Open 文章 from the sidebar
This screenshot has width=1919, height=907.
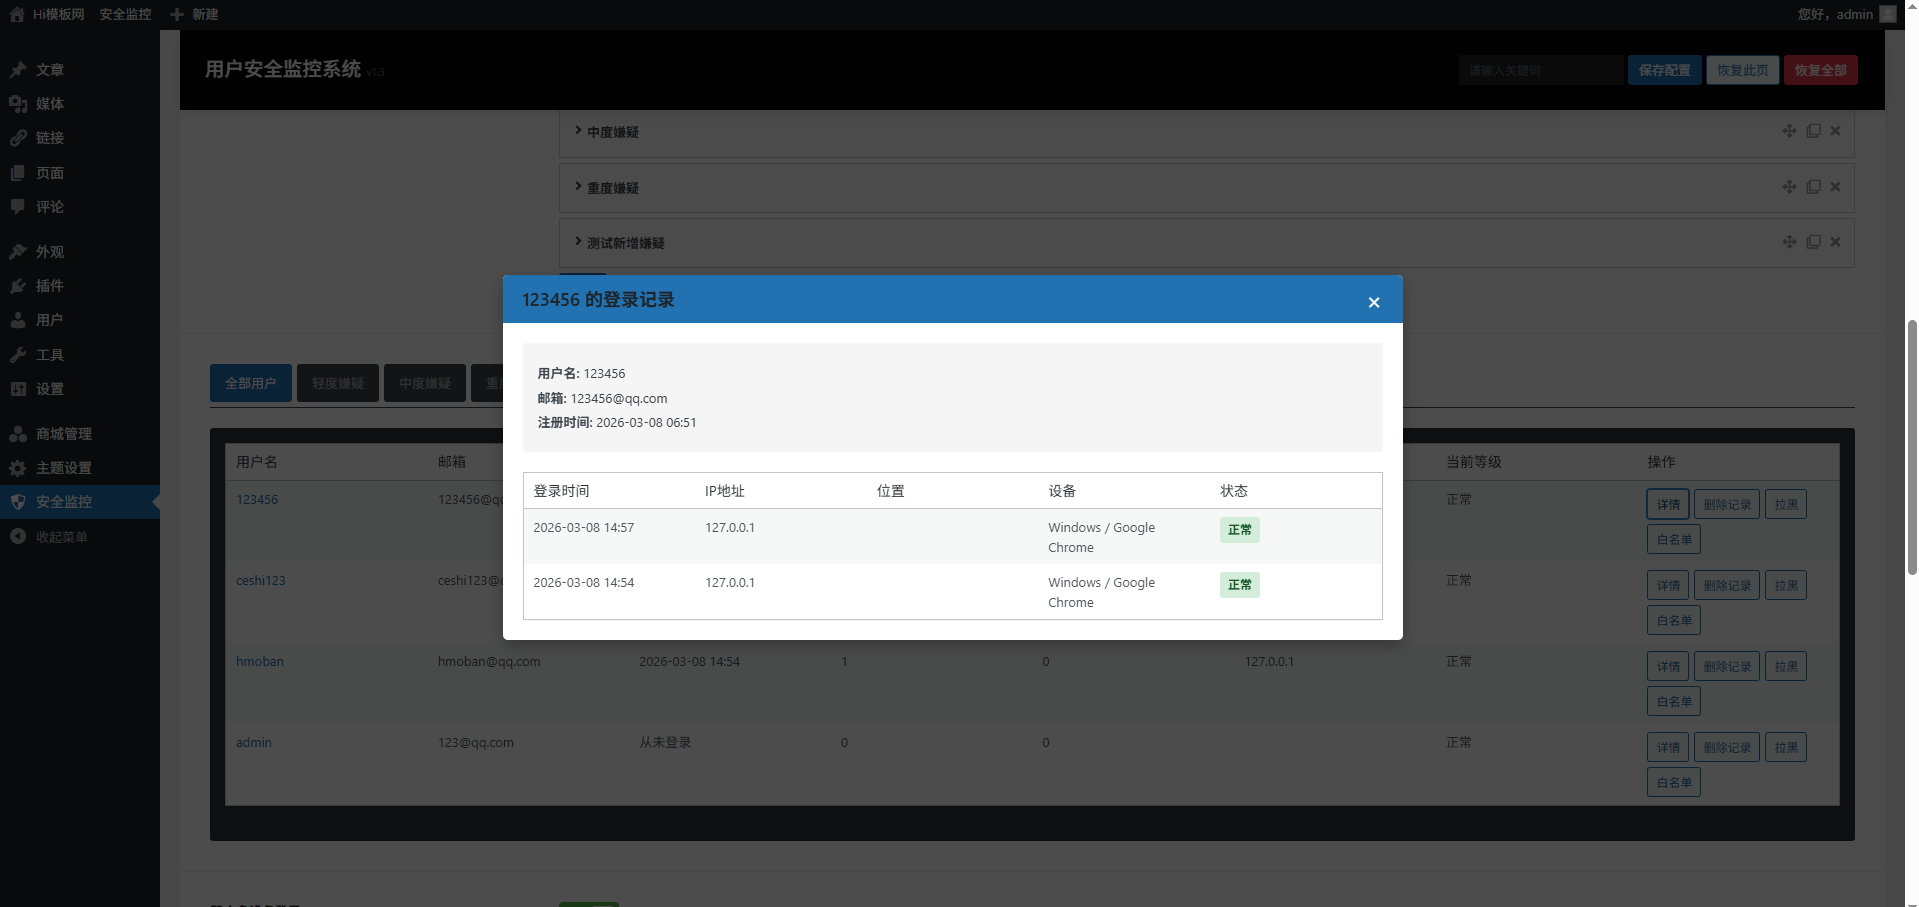tap(49, 70)
